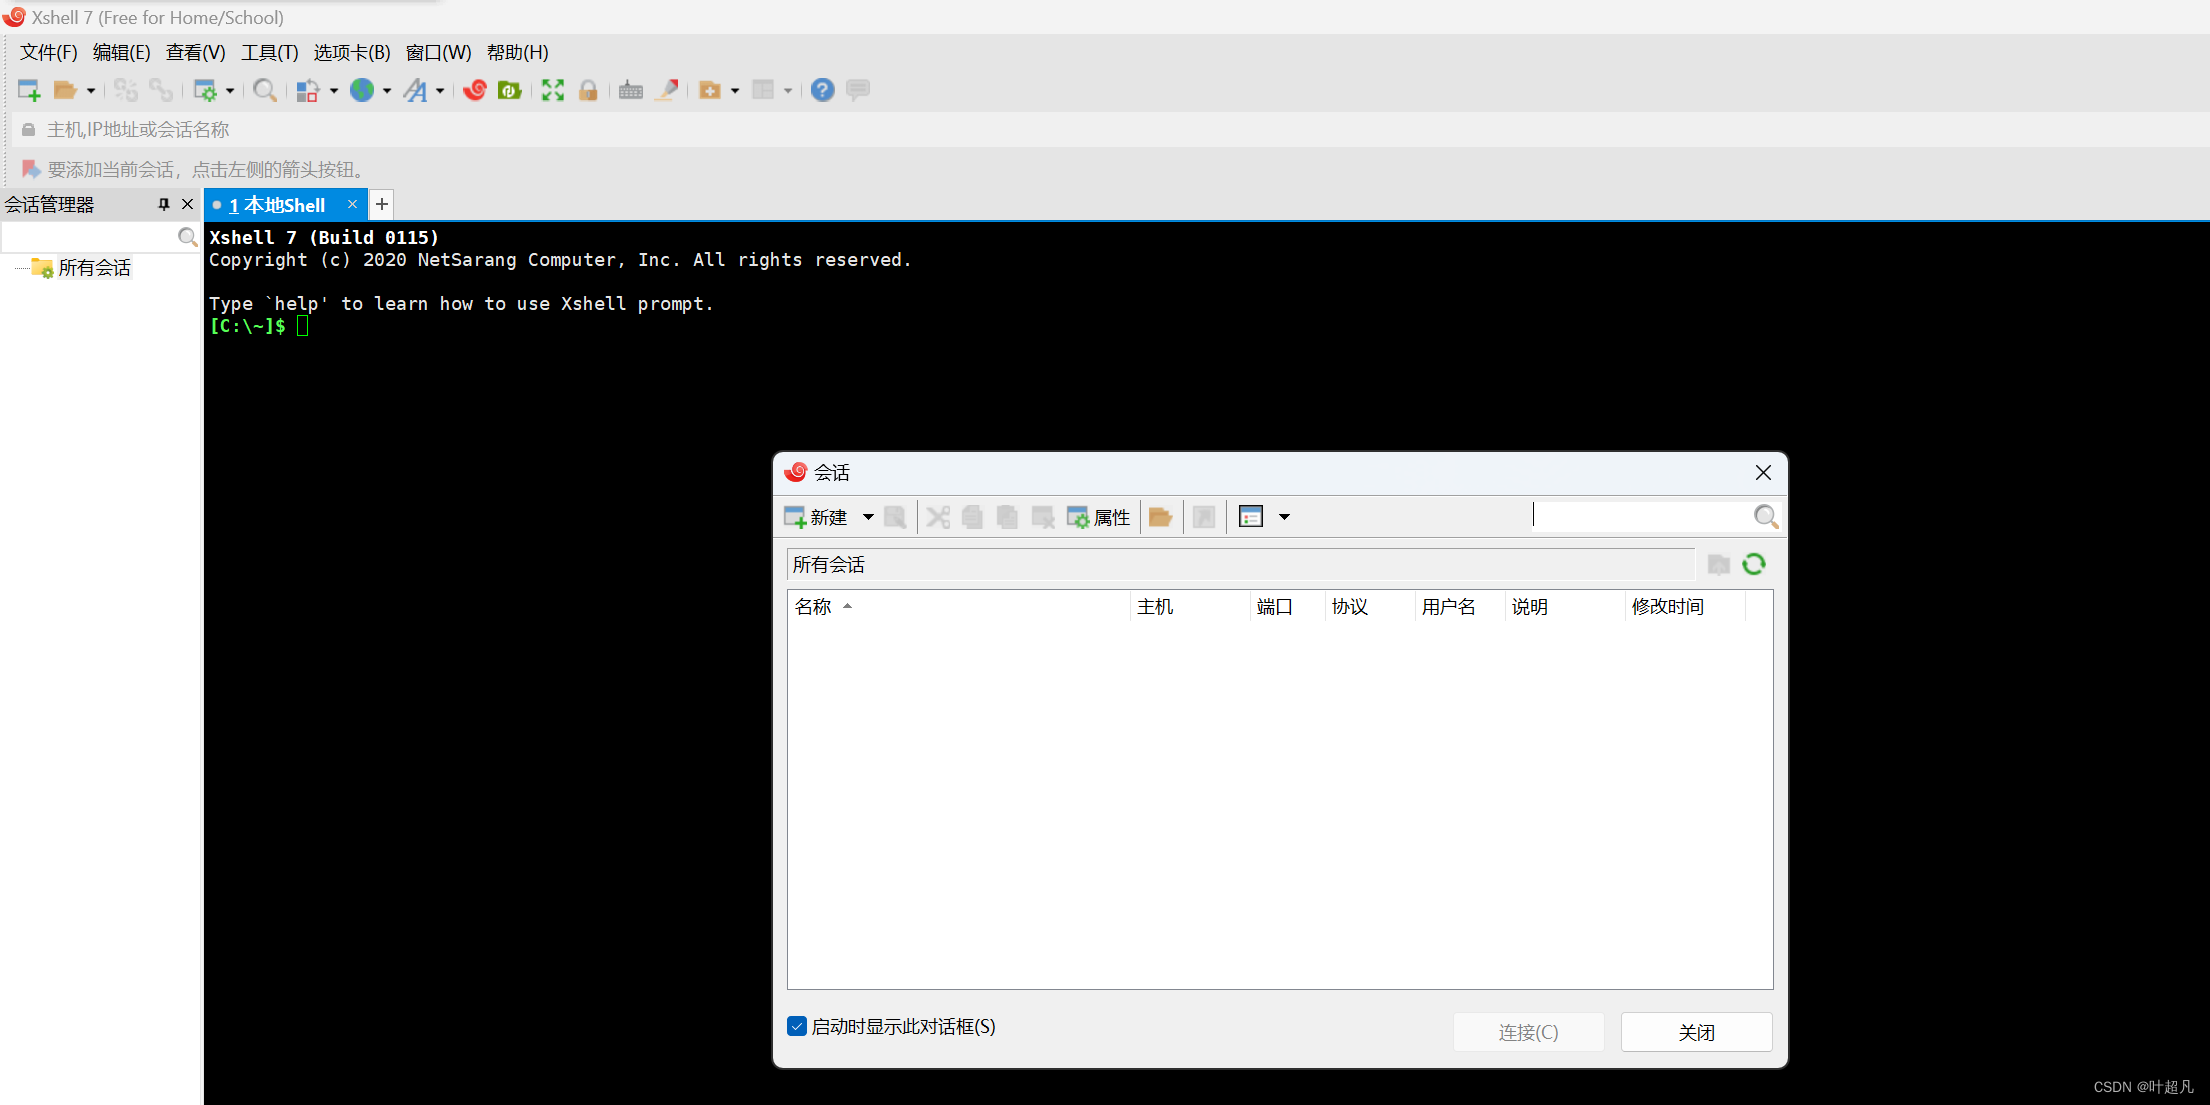This screenshot has height=1105, width=2210.
Task: Launch Xftp green folder icon
Action: click(x=510, y=90)
